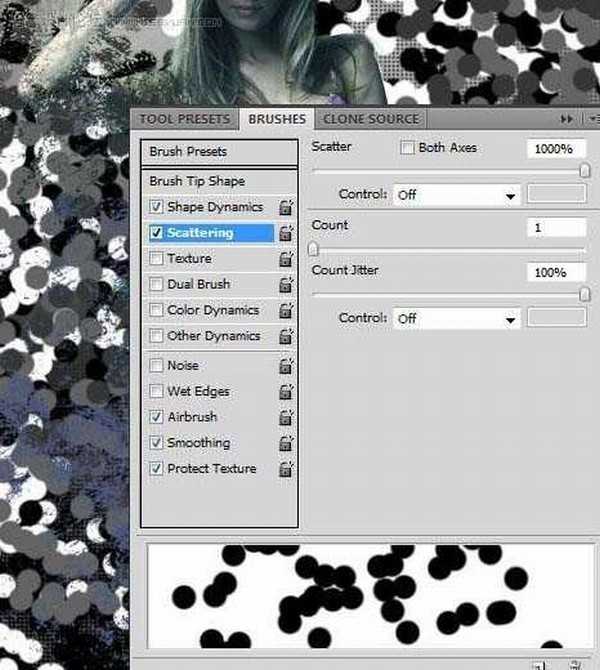Uncheck the Shape Dynamics option
600x670 pixels.
pos(156,207)
